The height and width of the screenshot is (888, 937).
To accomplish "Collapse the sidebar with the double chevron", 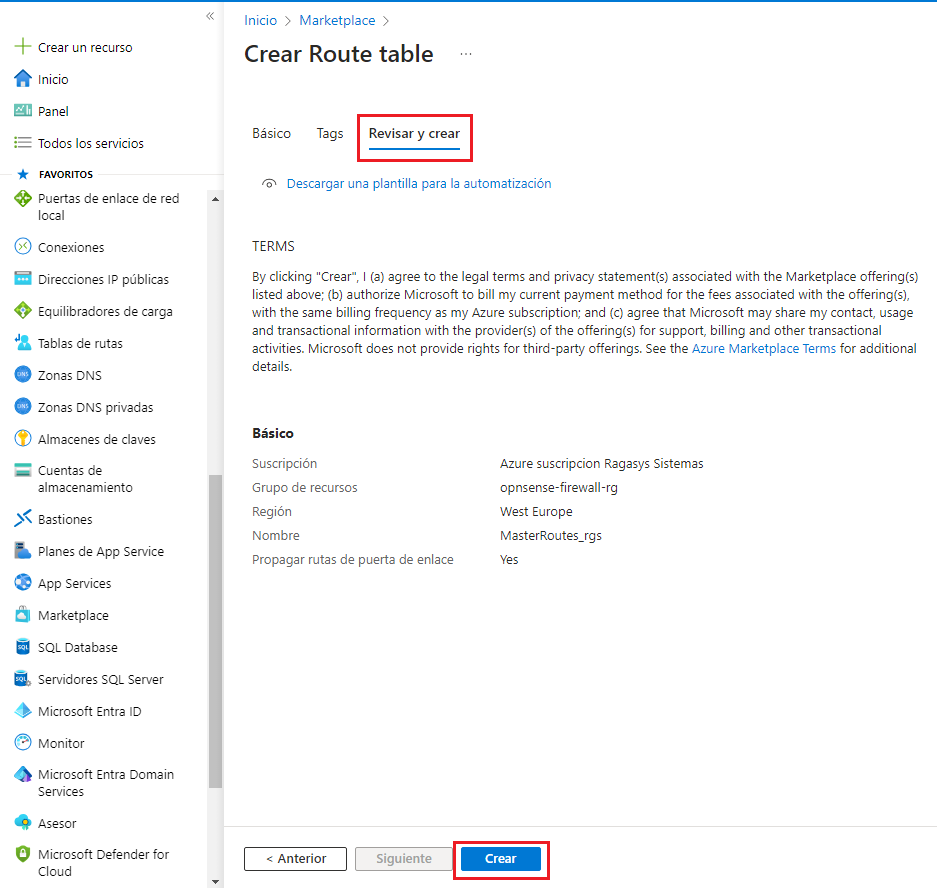I will point(210,16).
